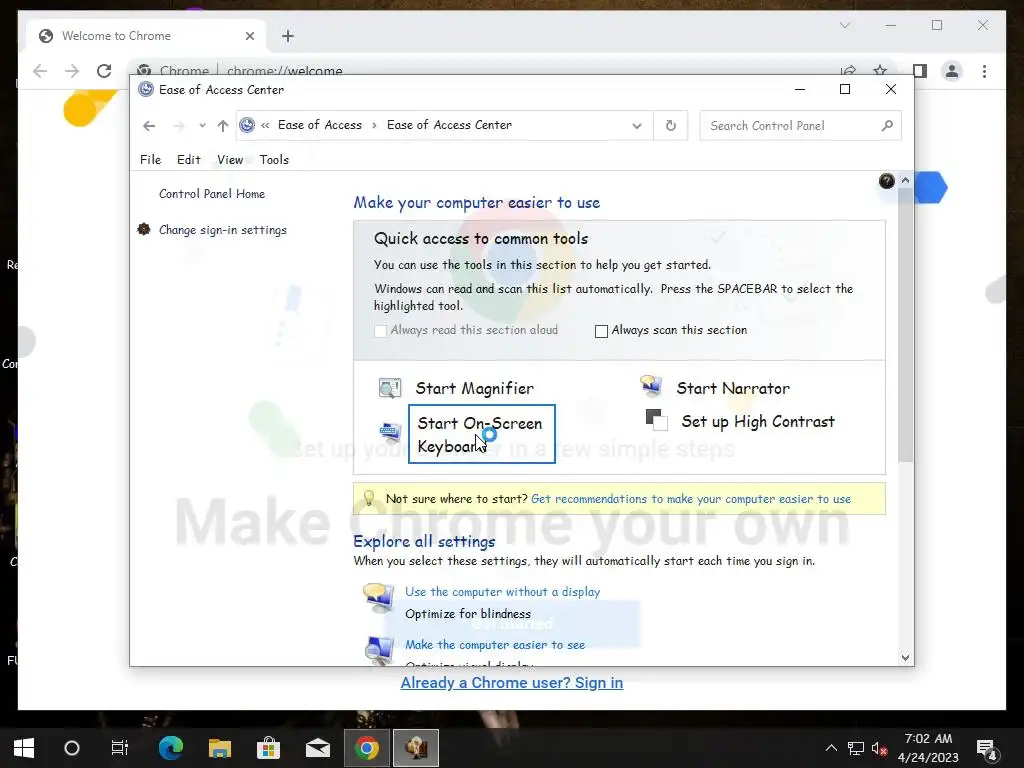Click the 'Use the computer without a display' icon
This screenshot has height=768, width=1024.
tap(379, 598)
